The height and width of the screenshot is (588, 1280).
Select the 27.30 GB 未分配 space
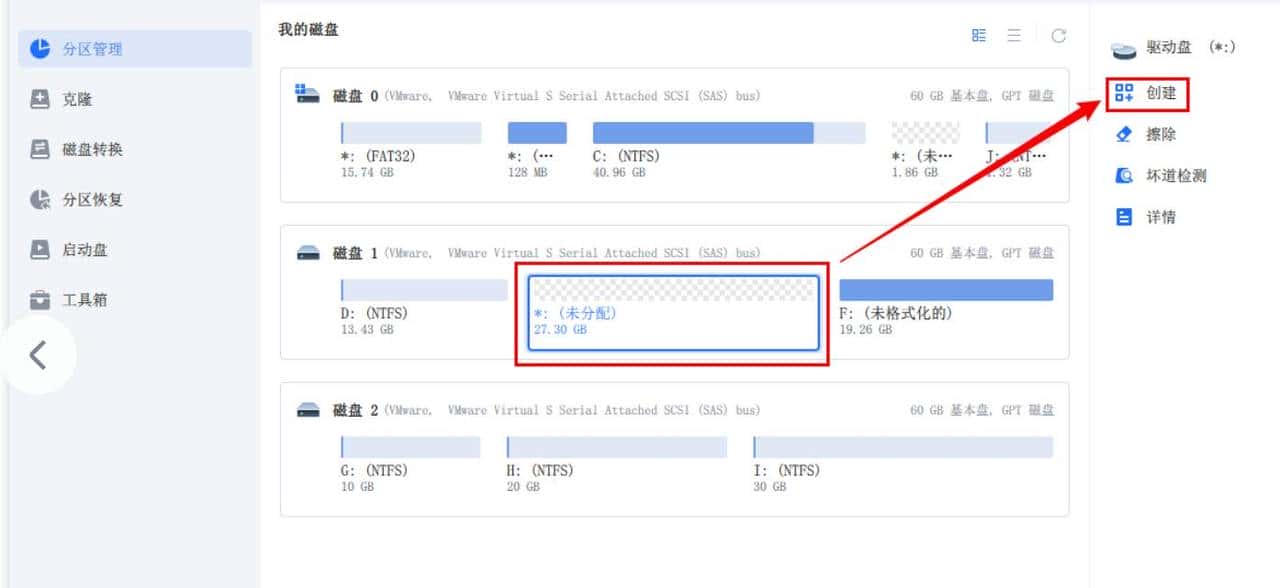tap(673, 313)
